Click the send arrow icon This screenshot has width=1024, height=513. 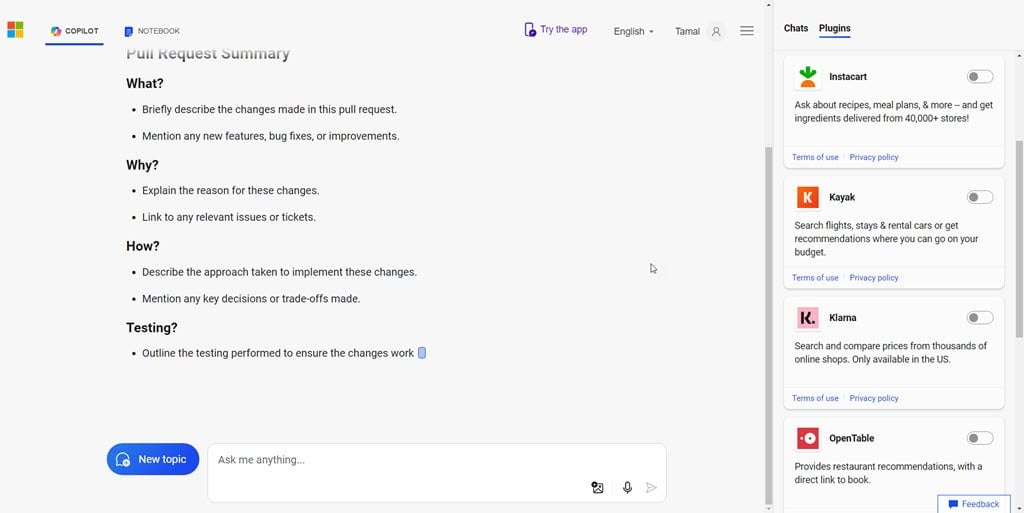pyautogui.click(x=651, y=488)
